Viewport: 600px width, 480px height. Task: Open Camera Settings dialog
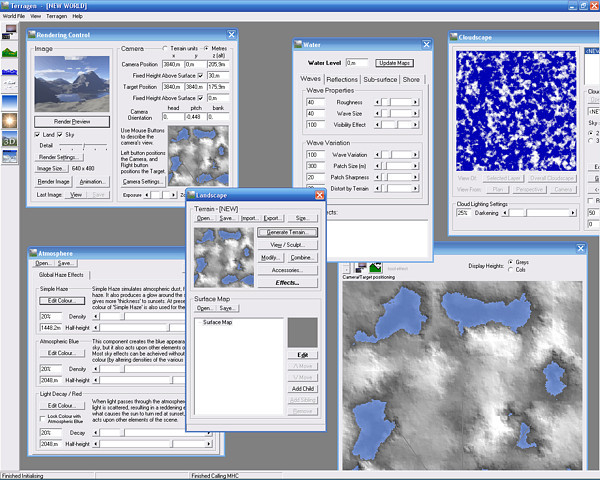[x=142, y=181]
